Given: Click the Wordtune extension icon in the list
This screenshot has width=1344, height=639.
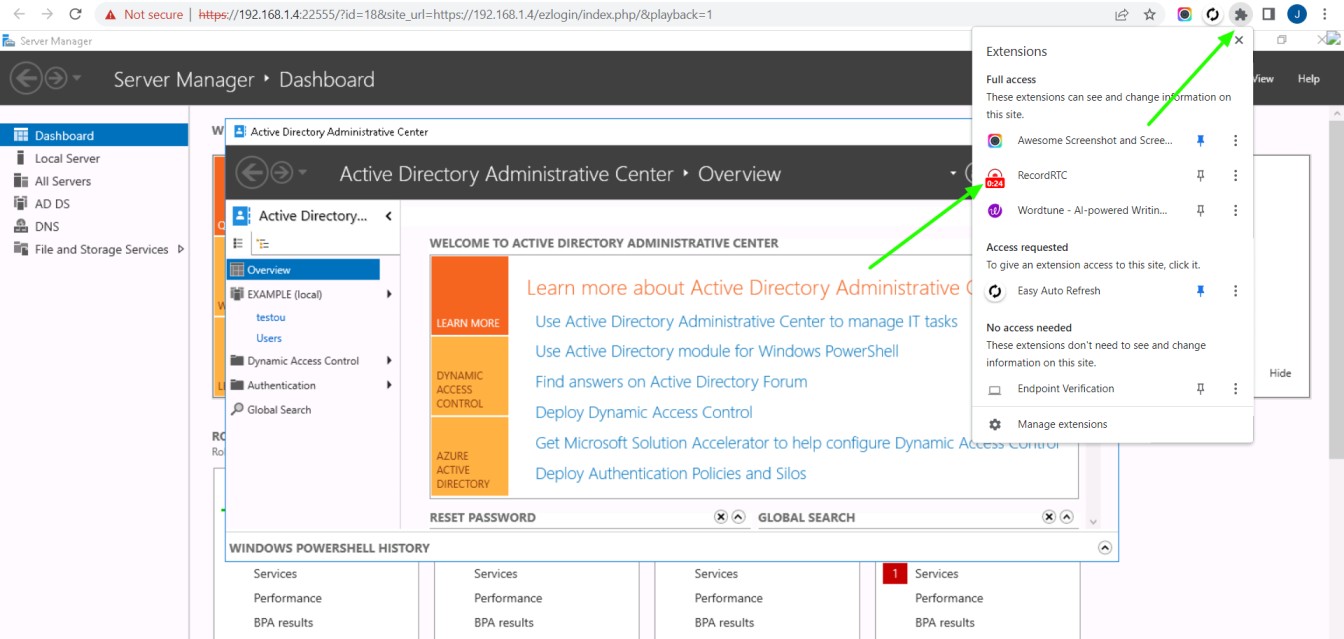Looking at the screenshot, I should pos(995,211).
